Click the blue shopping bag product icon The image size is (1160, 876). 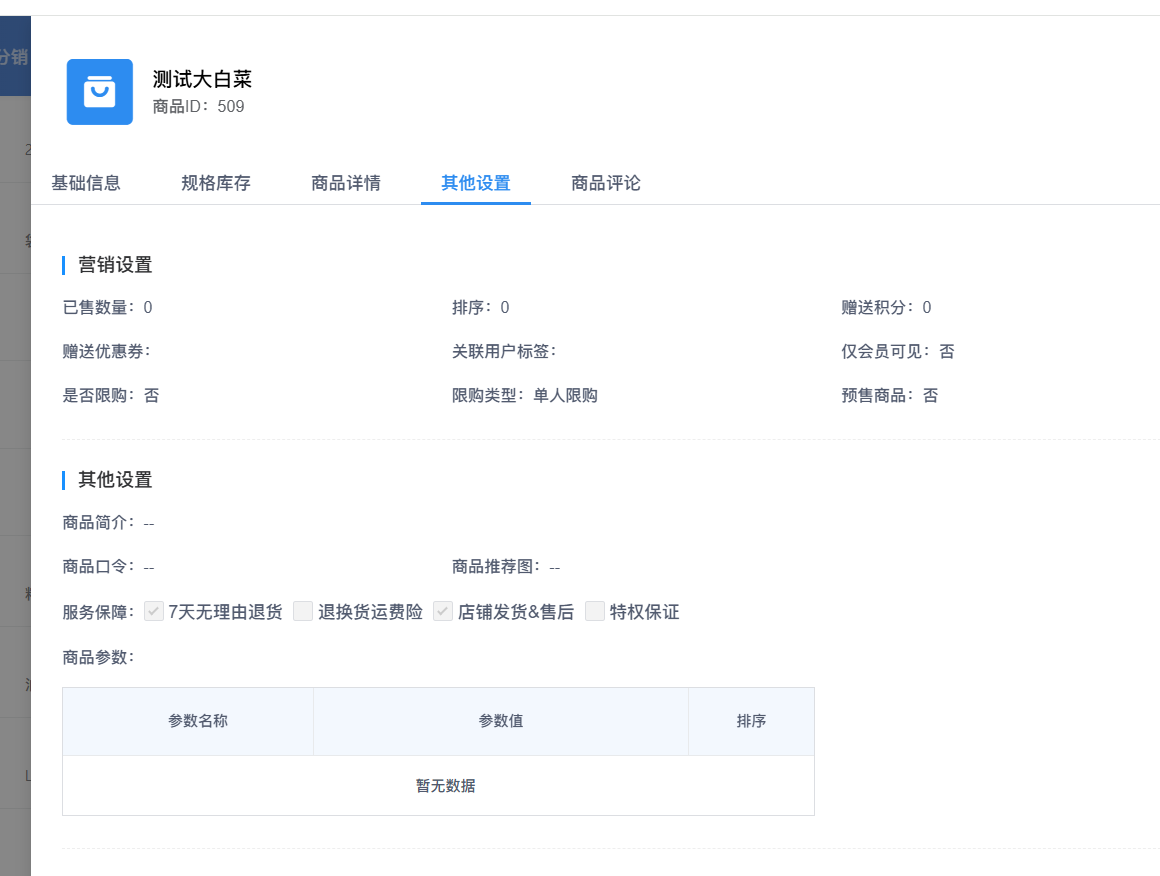pyautogui.click(x=99, y=92)
